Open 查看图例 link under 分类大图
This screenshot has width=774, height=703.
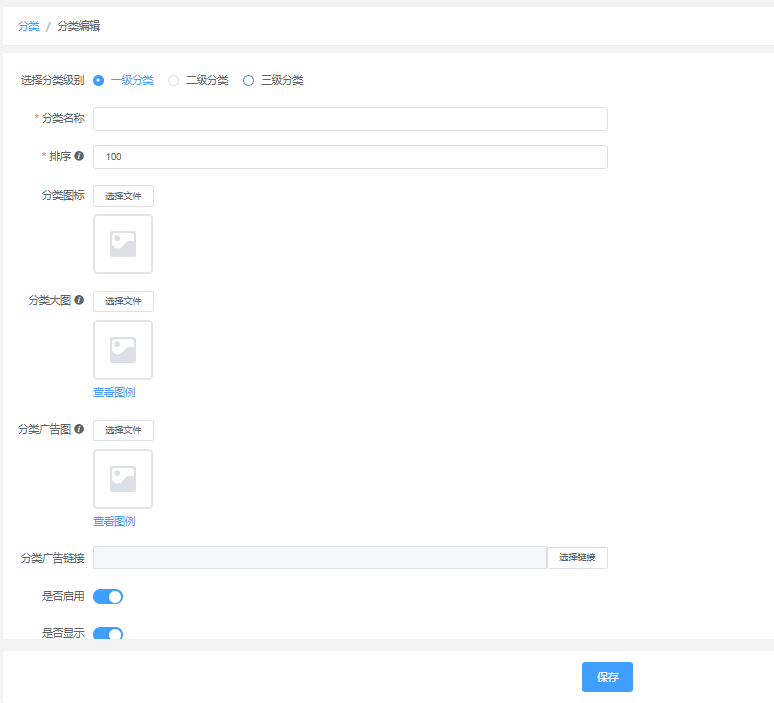[x=114, y=392]
